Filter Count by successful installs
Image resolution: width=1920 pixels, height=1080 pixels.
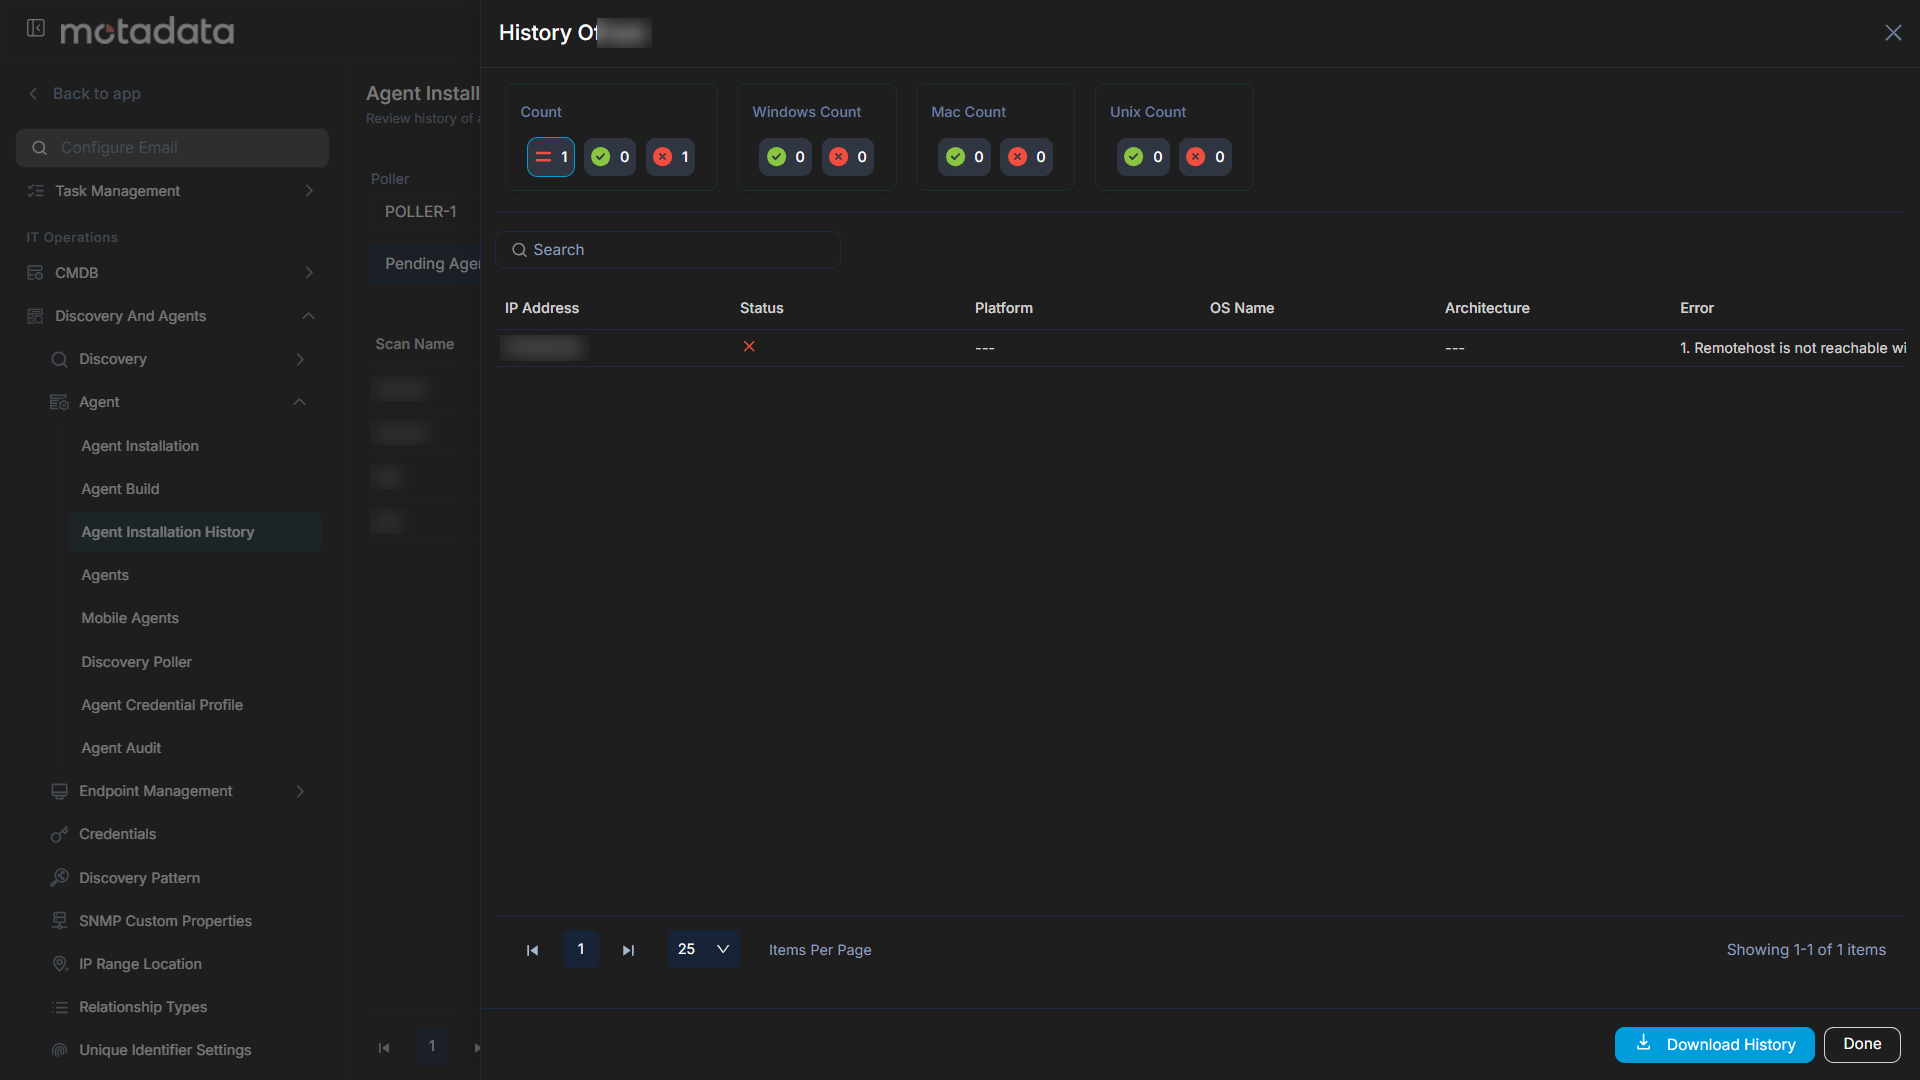click(x=610, y=157)
